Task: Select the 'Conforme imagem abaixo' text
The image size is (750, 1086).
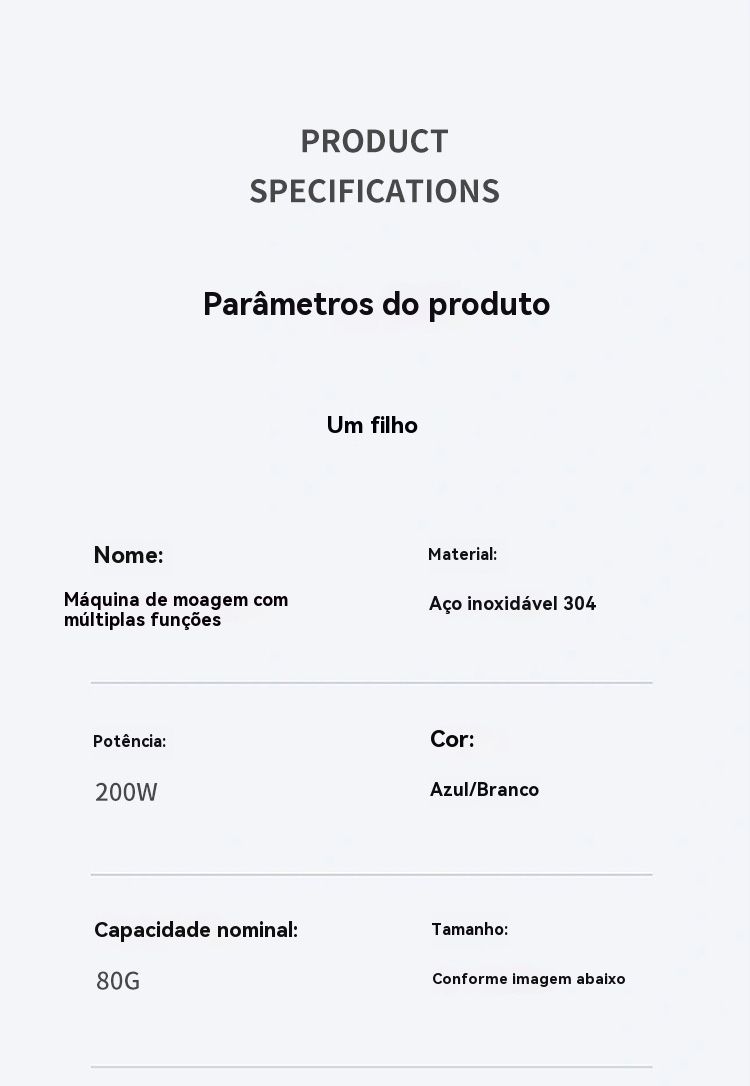Action: pos(528,979)
